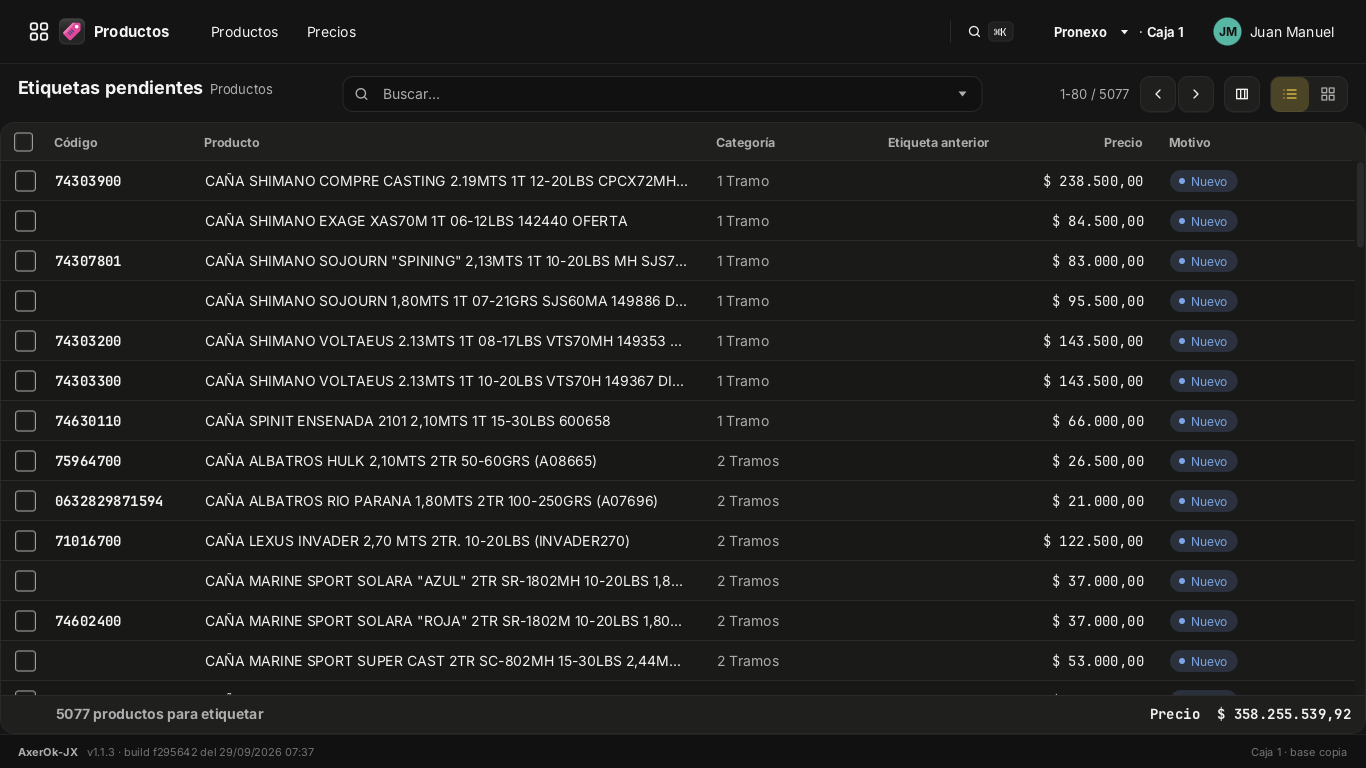
Task: Open product CAÑA LEXUS INVADER 2,70 MTS
Action: point(417,541)
